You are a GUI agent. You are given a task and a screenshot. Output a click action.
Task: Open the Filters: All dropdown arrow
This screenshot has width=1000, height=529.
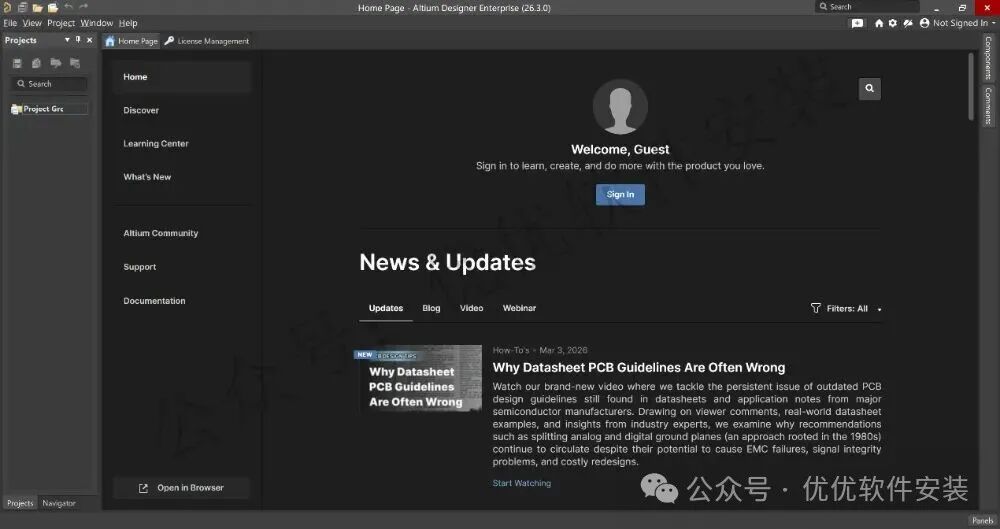point(879,309)
